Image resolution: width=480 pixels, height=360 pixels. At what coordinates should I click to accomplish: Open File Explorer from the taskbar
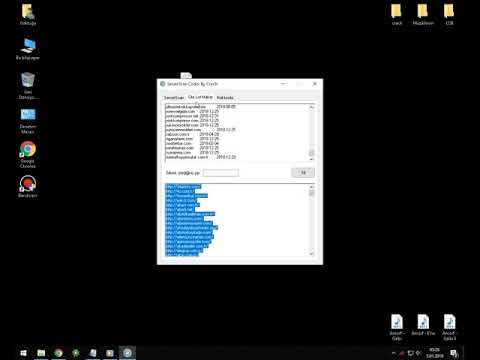point(41,353)
